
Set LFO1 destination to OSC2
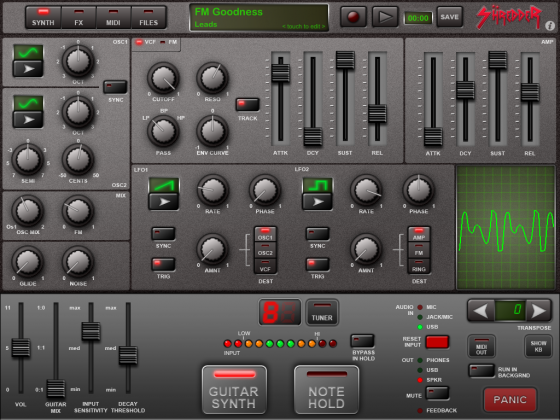click(x=265, y=250)
